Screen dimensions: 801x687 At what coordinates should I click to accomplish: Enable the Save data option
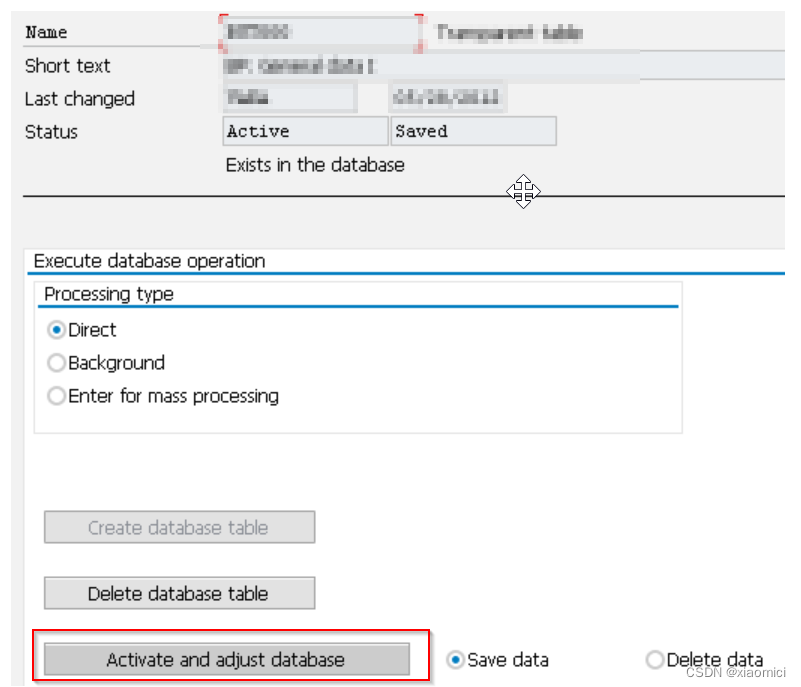pyautogui.click(x=457, y=660)
